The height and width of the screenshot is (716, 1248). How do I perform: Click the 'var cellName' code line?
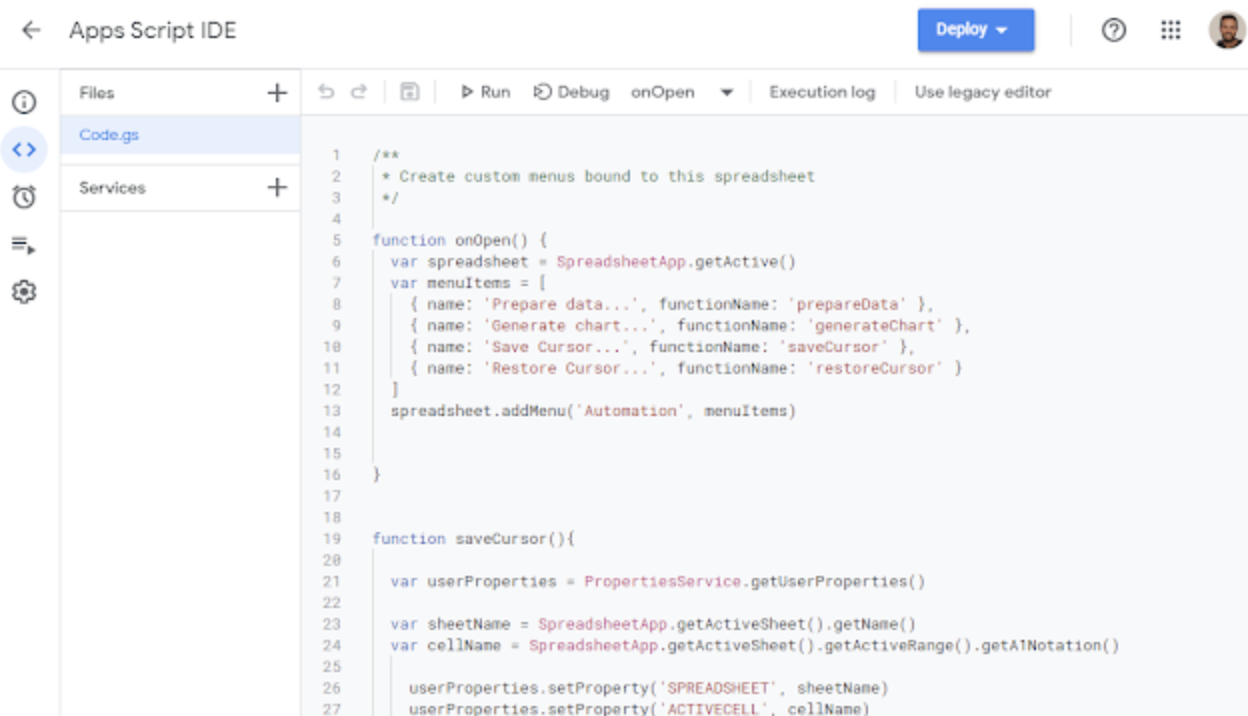tap(755, 645)
